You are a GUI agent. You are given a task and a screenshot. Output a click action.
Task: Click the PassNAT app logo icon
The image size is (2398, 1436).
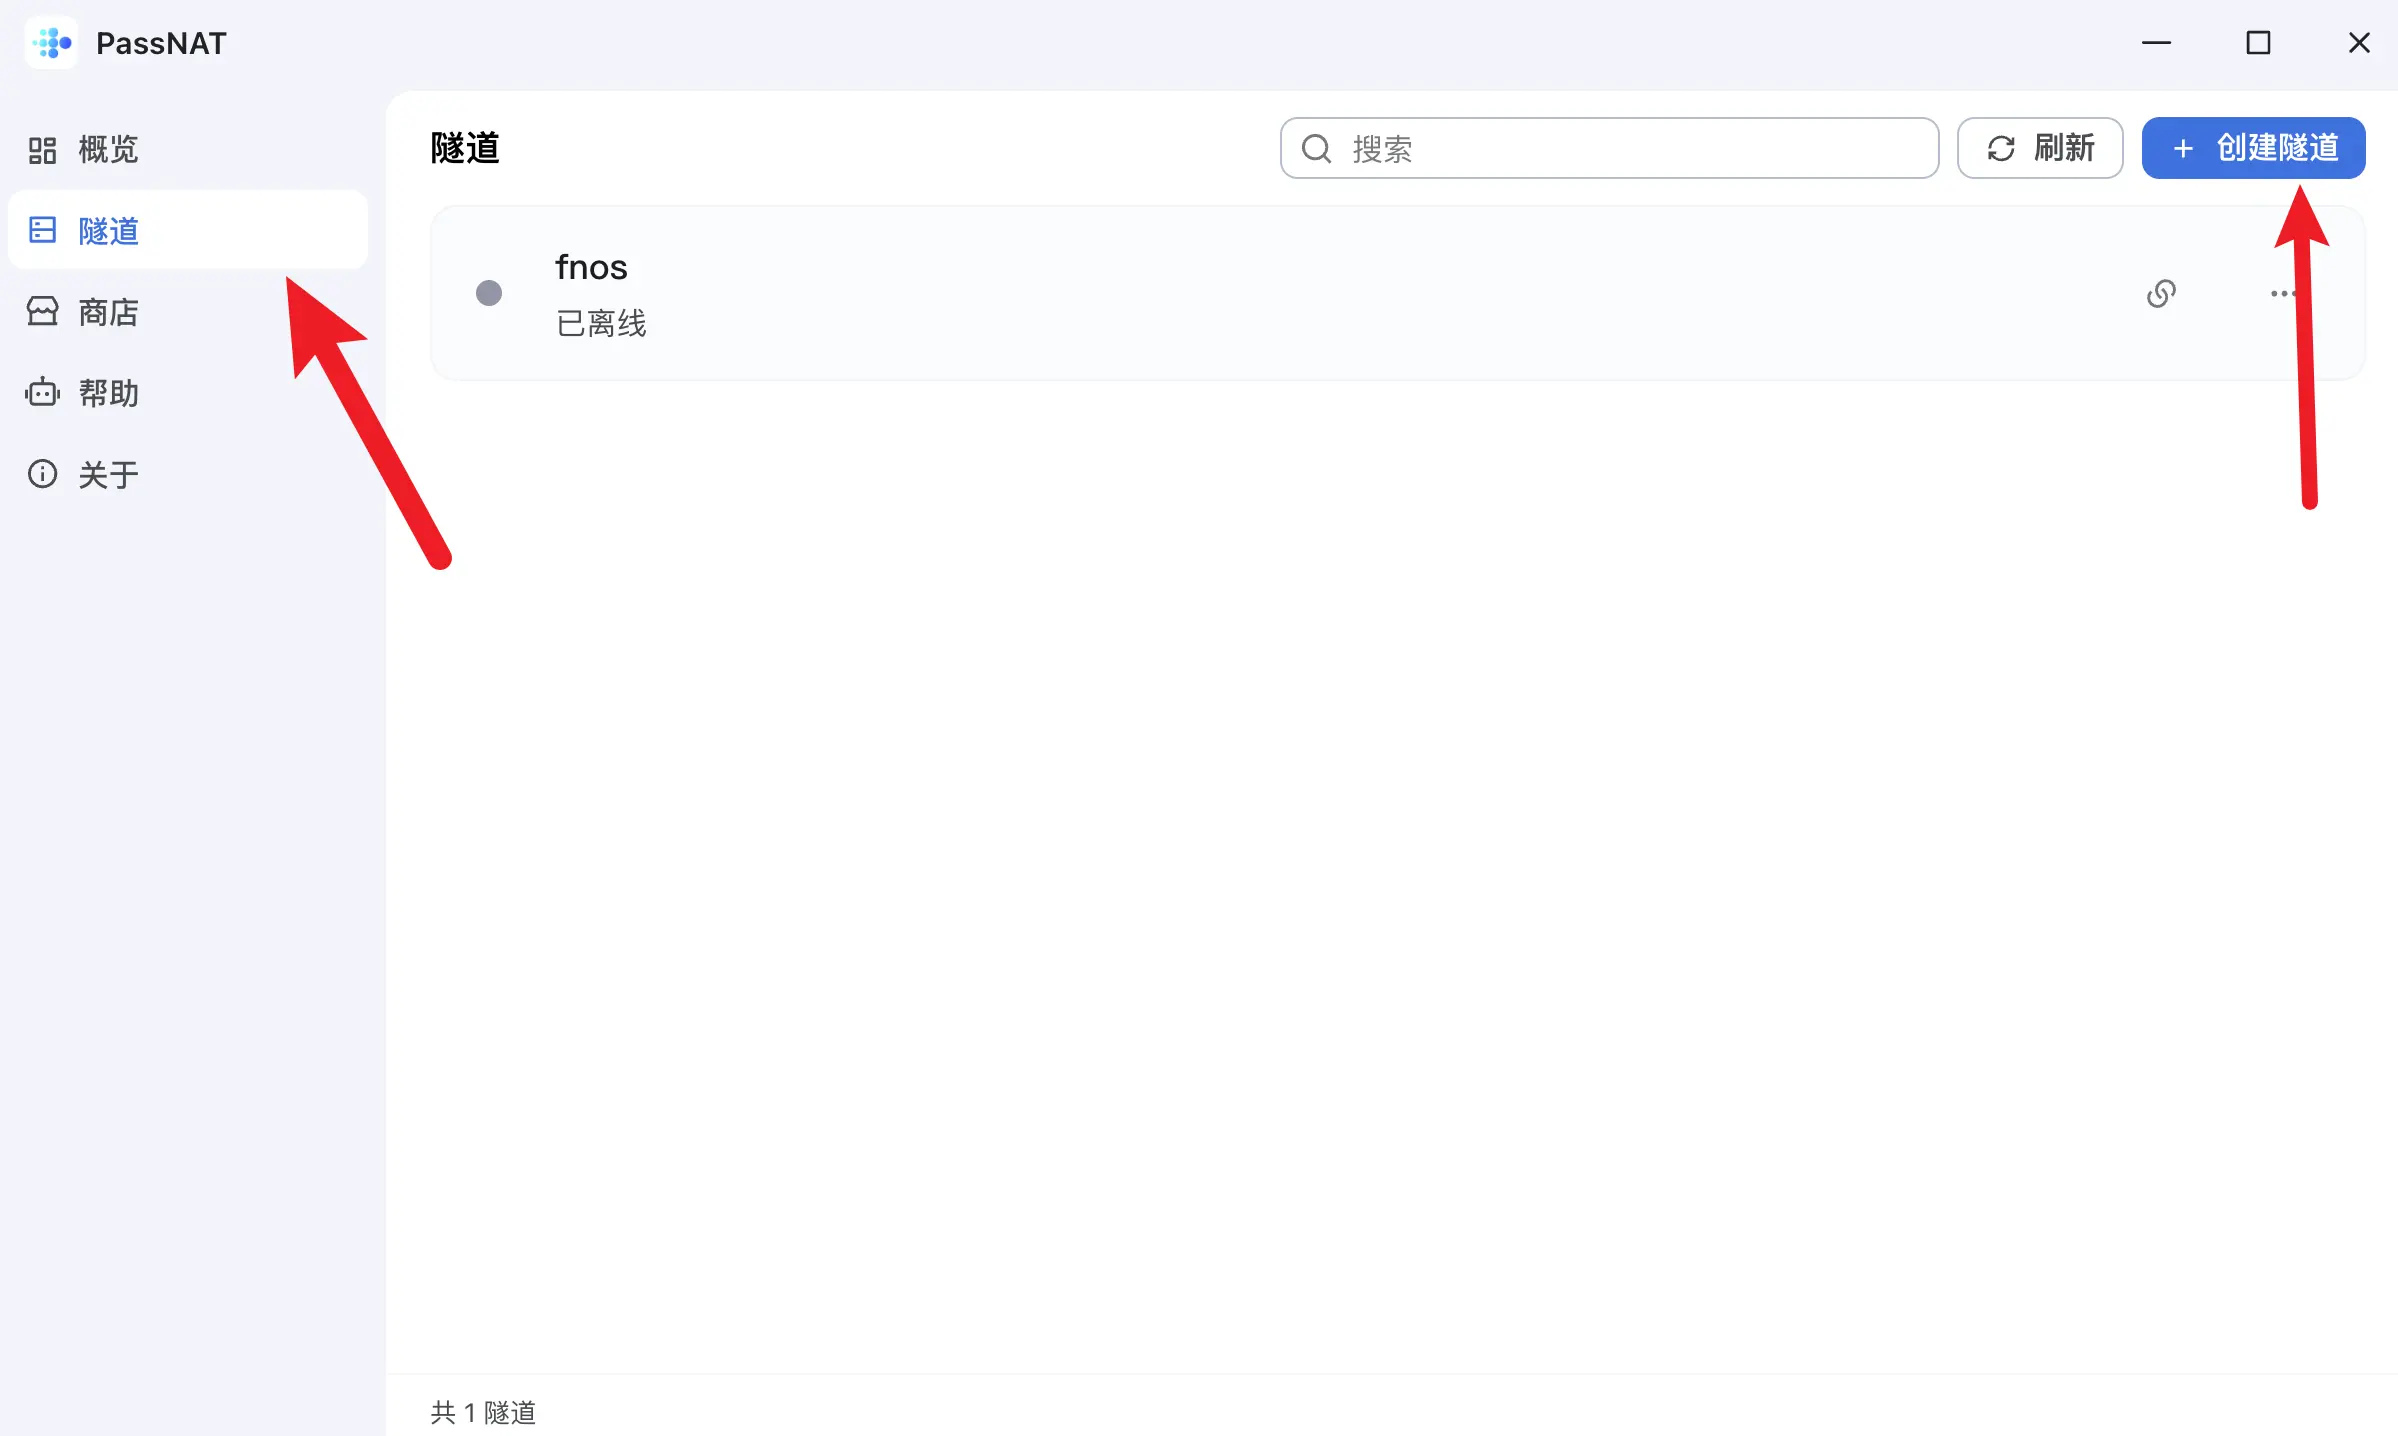click(x=51, y=43)
